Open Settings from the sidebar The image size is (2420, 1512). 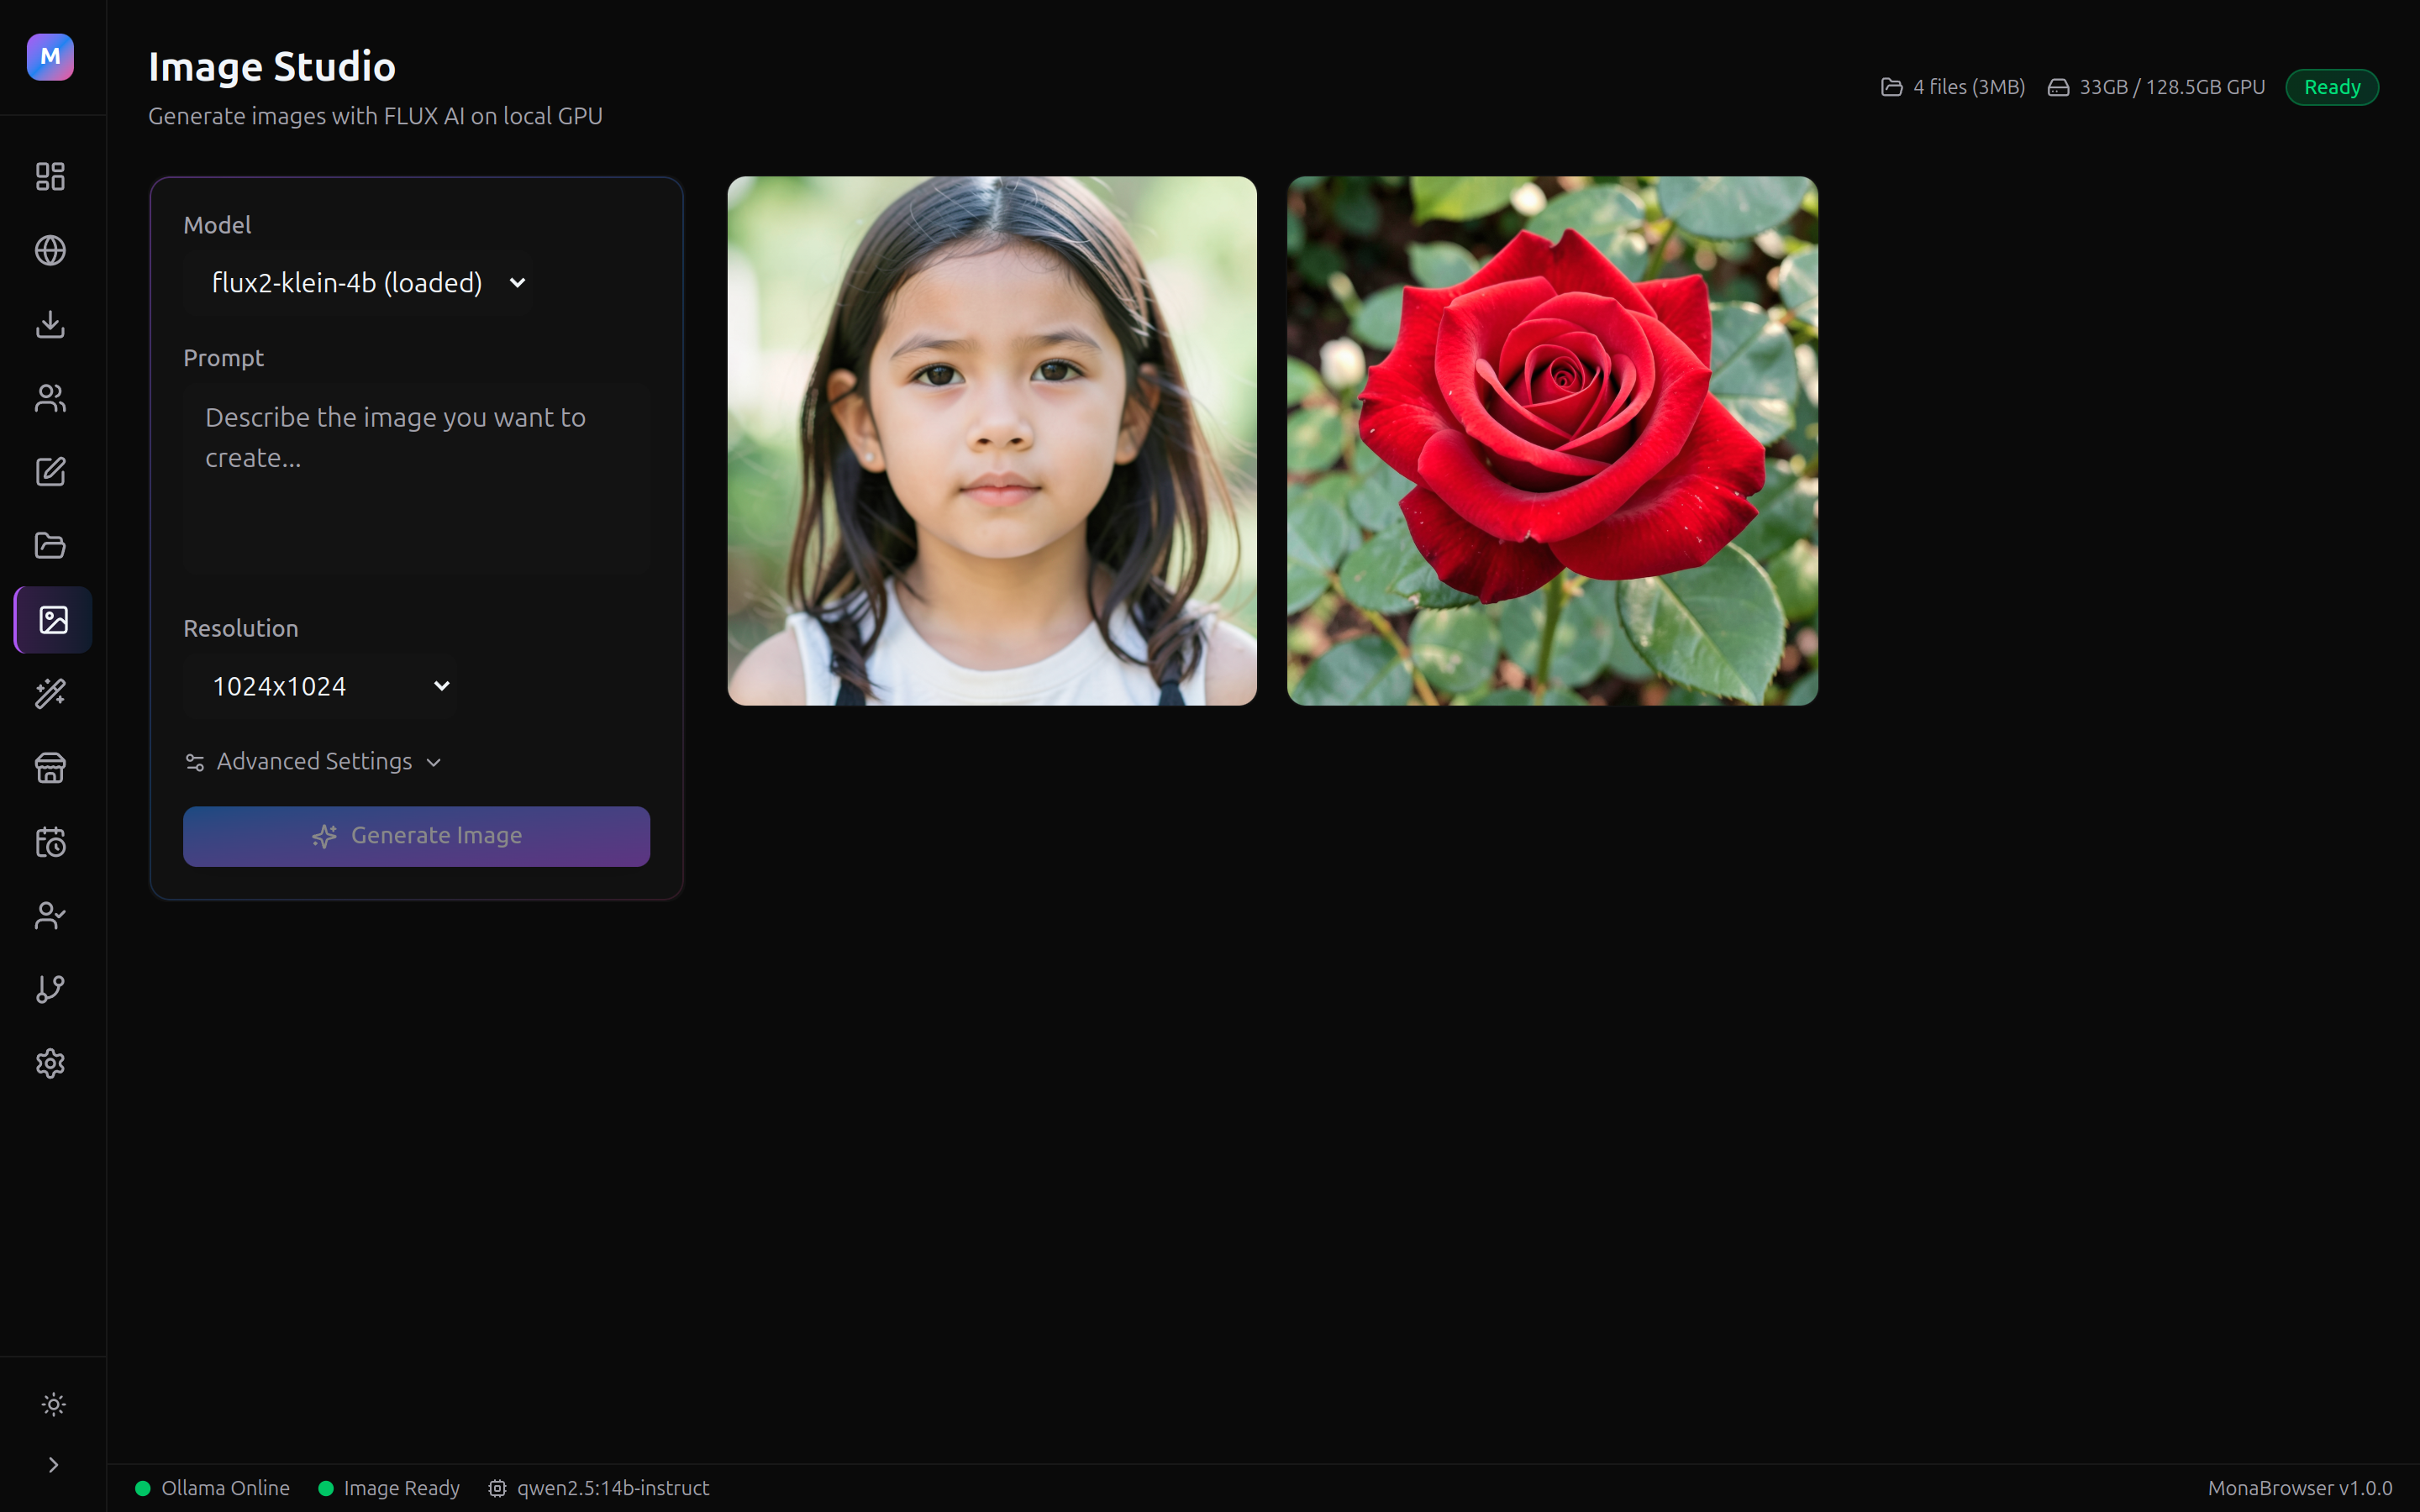(51, 1063)
